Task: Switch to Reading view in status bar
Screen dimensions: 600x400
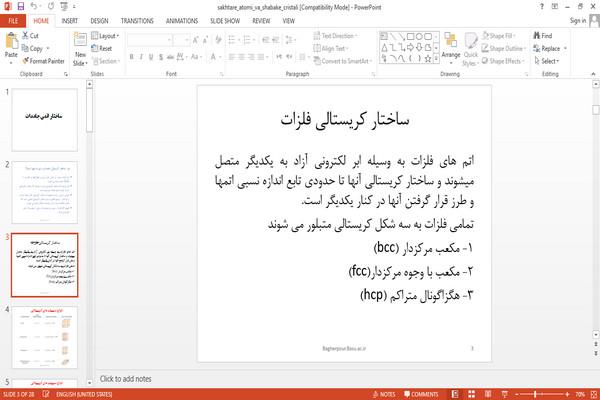Action: 488,394
